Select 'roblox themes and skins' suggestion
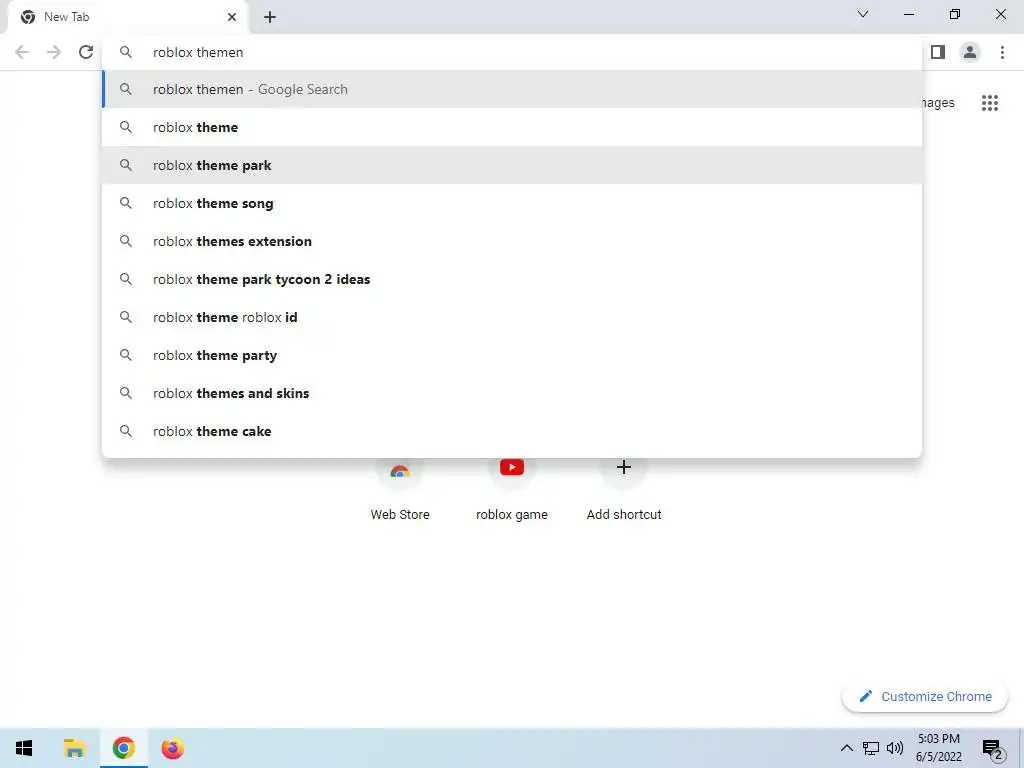 tap(512, 393)
